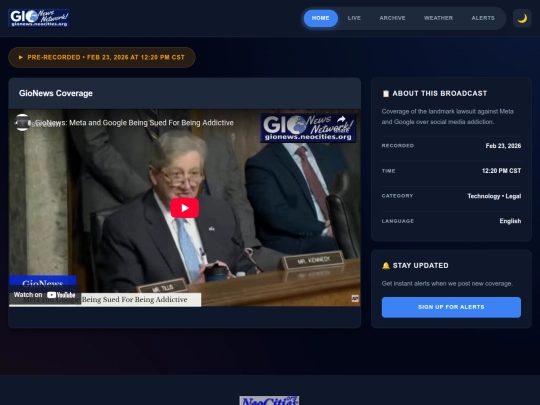Image resolution: width=540 pixels, height=405 pixels.
Task: Click the 'About This Broadcast' heading
Action: pos(440,94)
